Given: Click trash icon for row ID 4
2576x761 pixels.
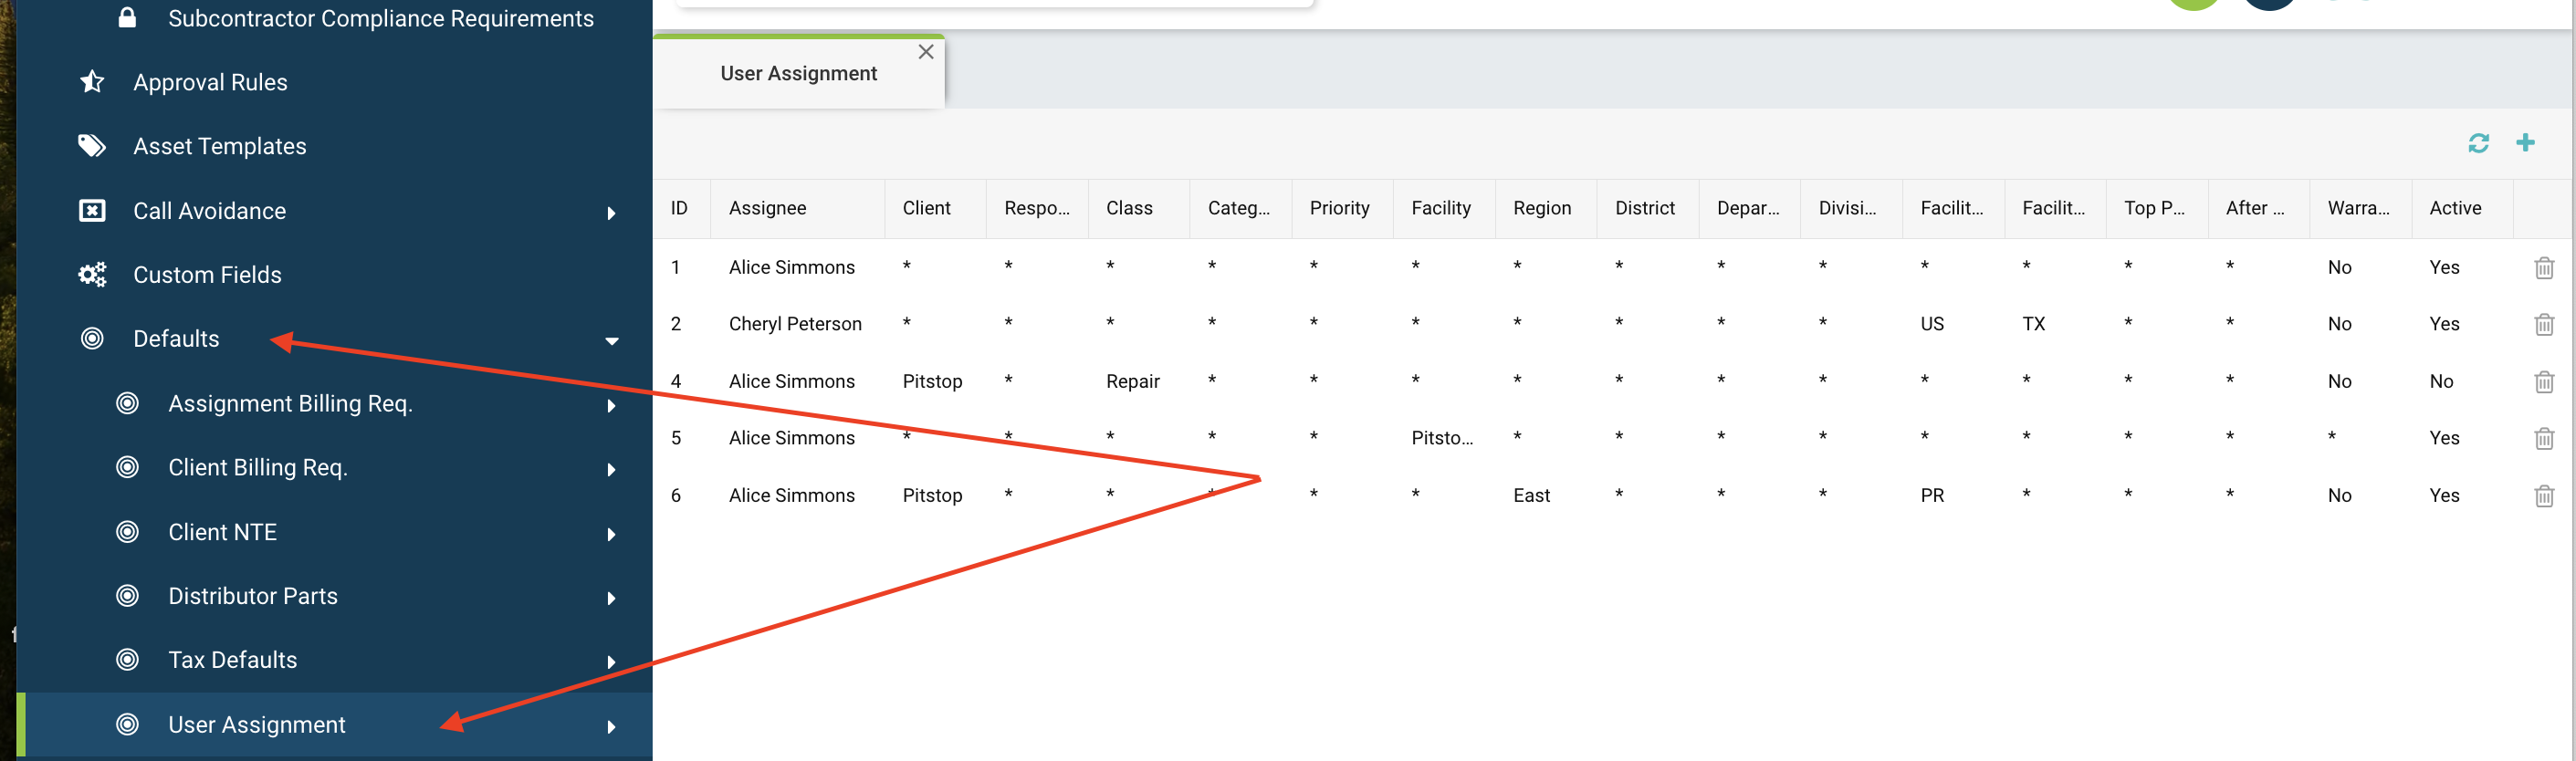Looking at the screenshot, I should (2543, 382).
